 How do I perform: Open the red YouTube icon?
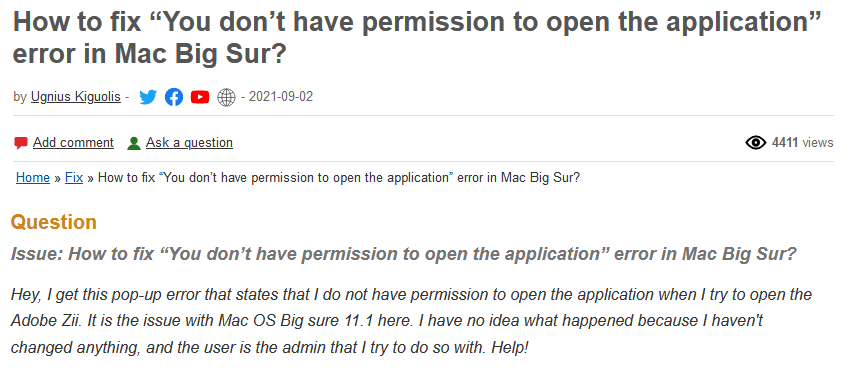click(200, 97)
